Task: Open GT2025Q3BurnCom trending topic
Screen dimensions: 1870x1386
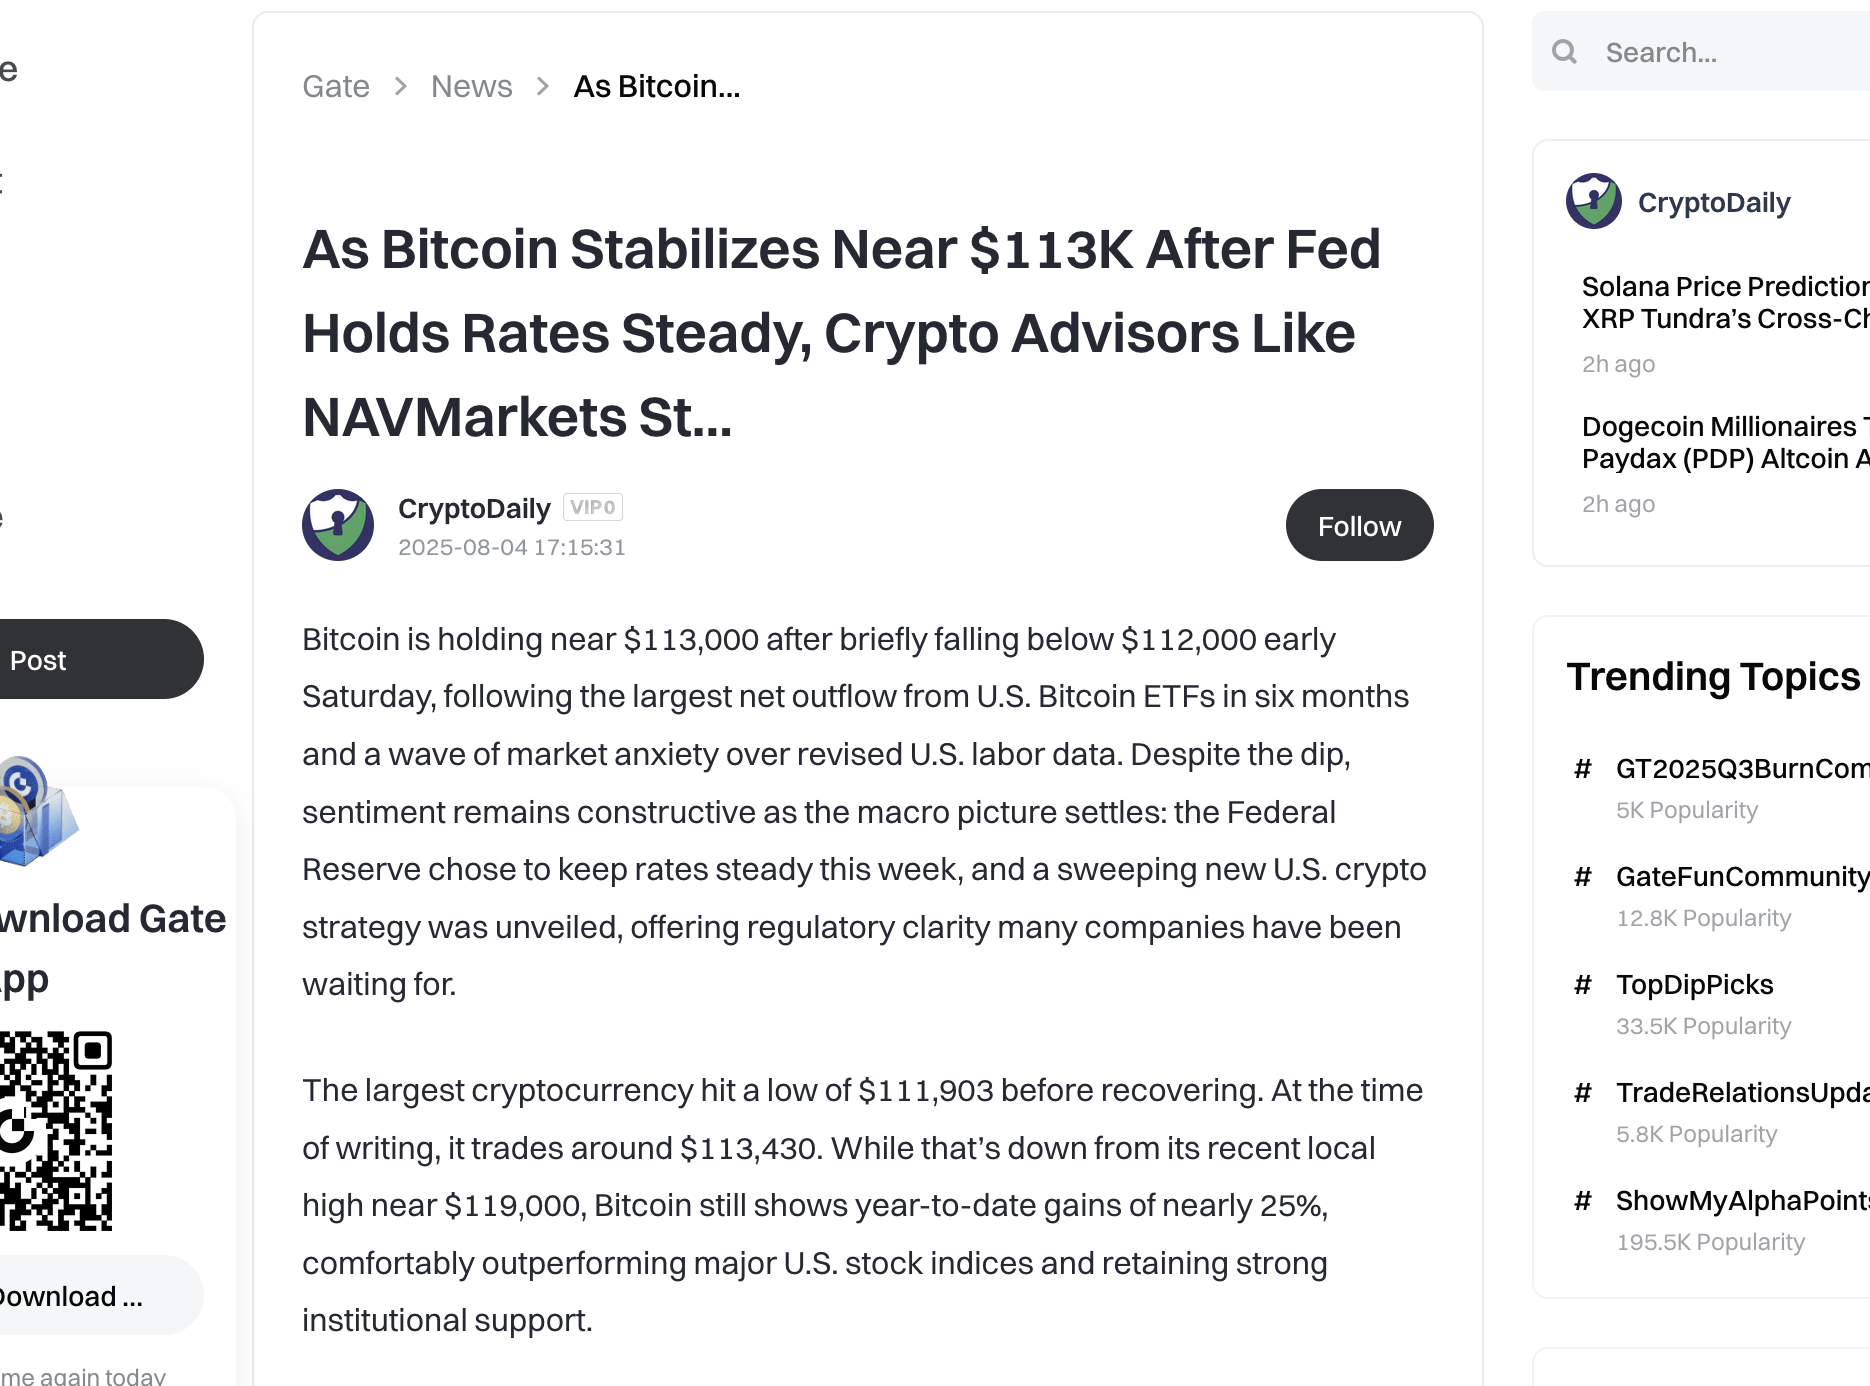Action: coord(1742,769)
